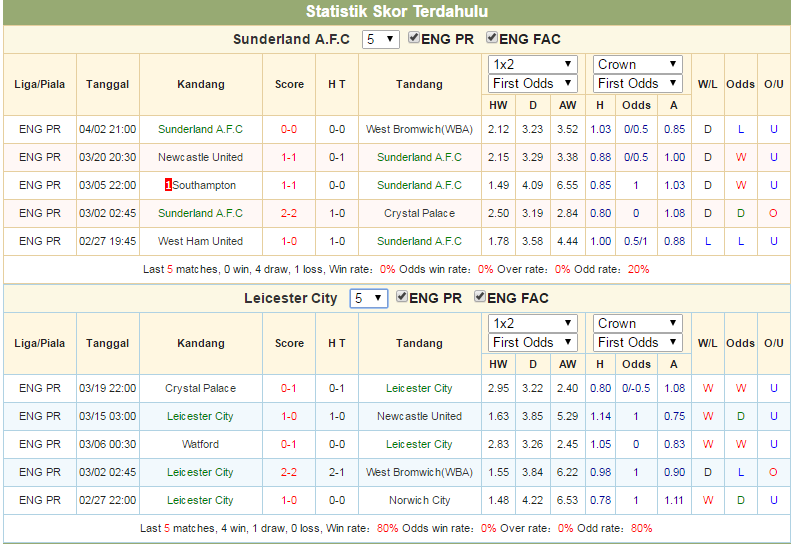The image size is (795, 544).
Task: Click Crystal Palace home team on 03/19
Action: [200, 388]
